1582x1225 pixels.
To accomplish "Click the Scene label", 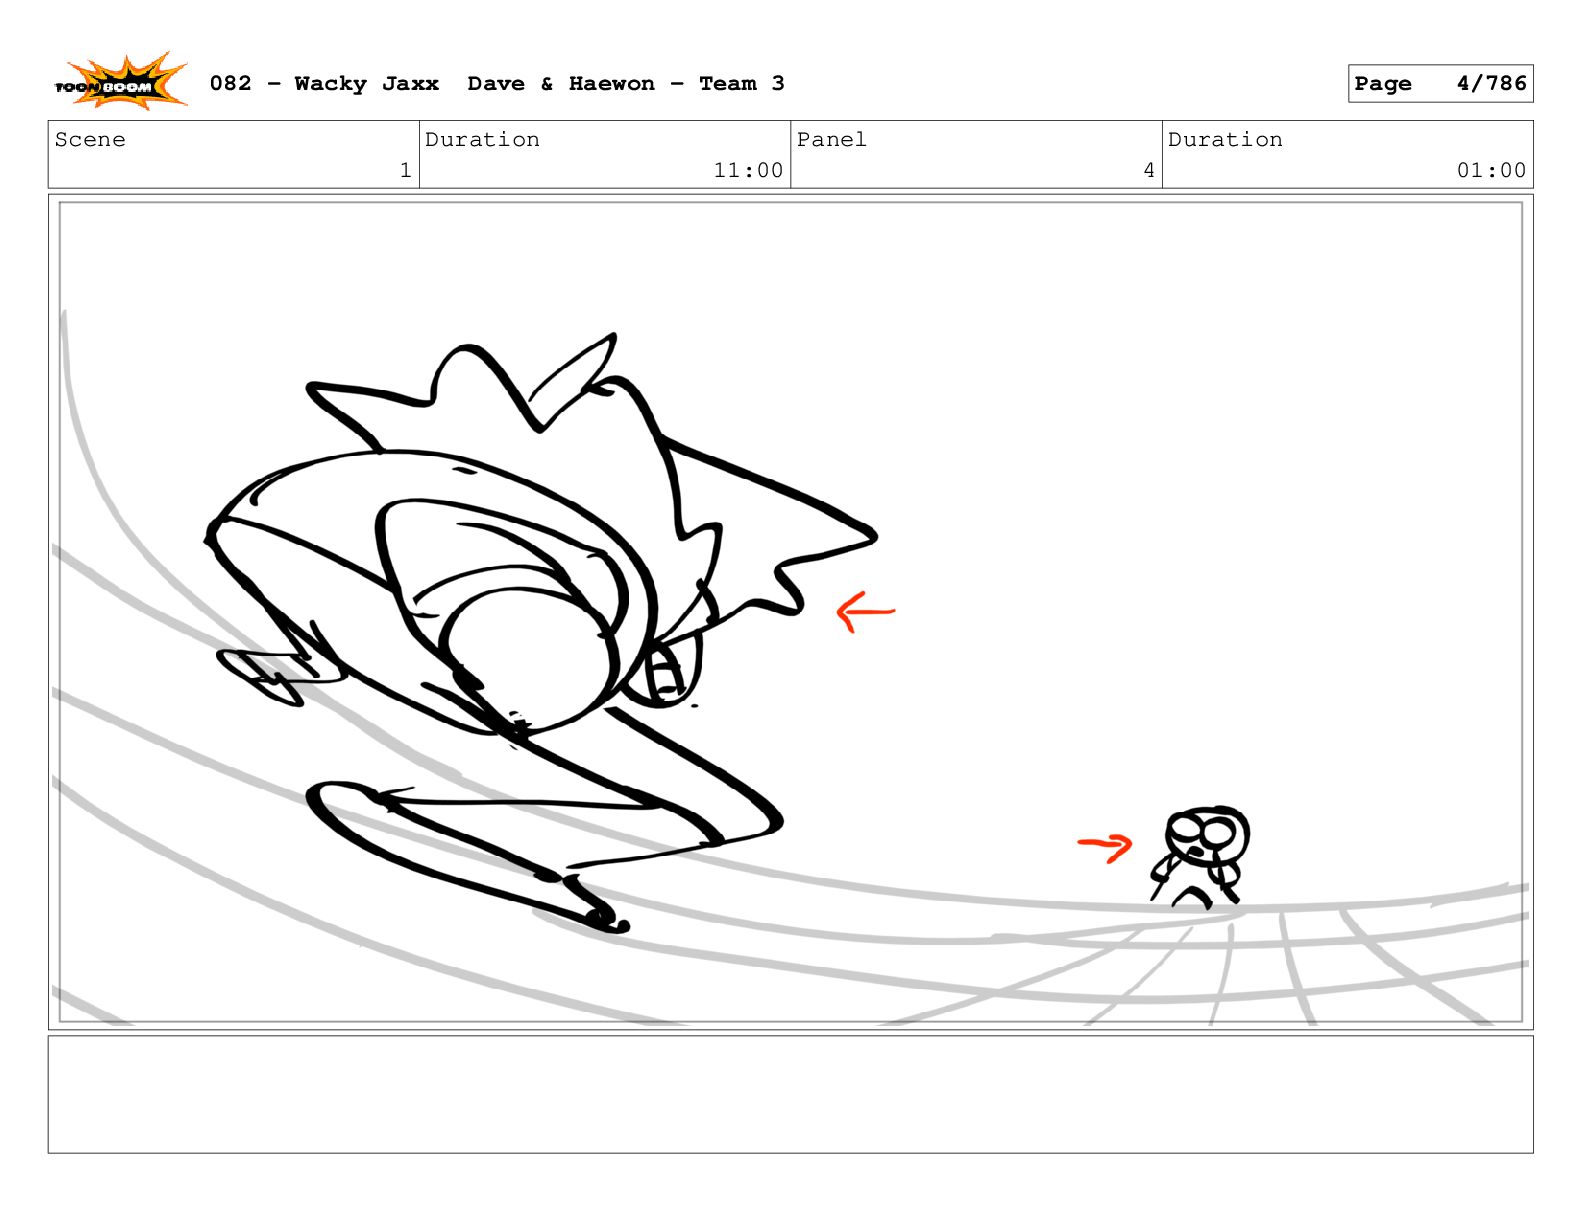I will click(x=91, y=140).
